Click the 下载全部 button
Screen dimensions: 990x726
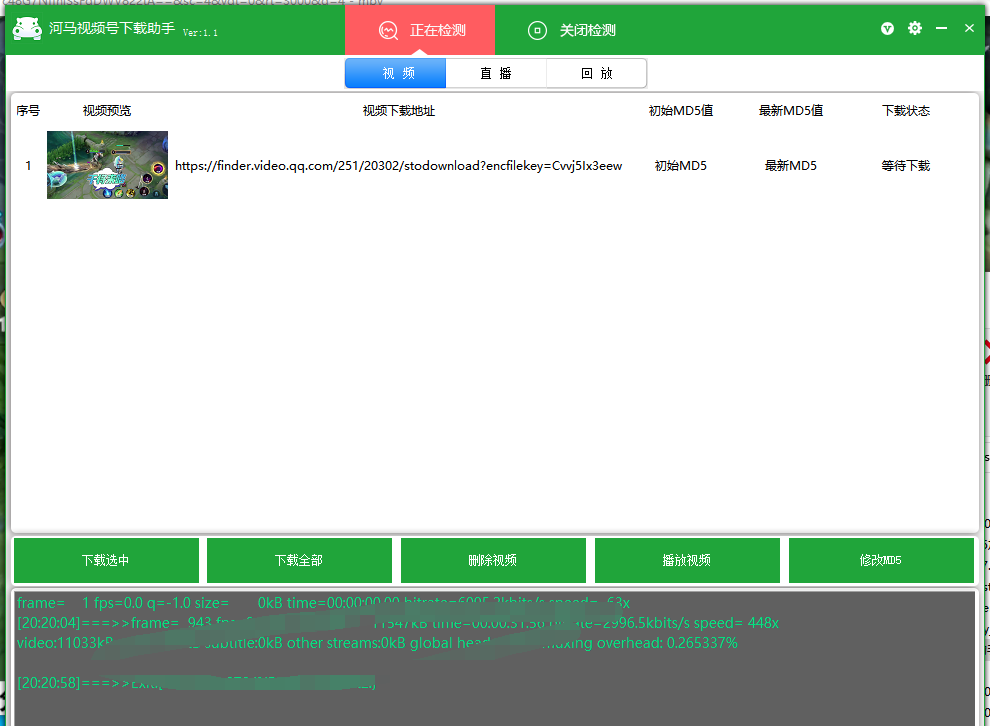point(299,560)
